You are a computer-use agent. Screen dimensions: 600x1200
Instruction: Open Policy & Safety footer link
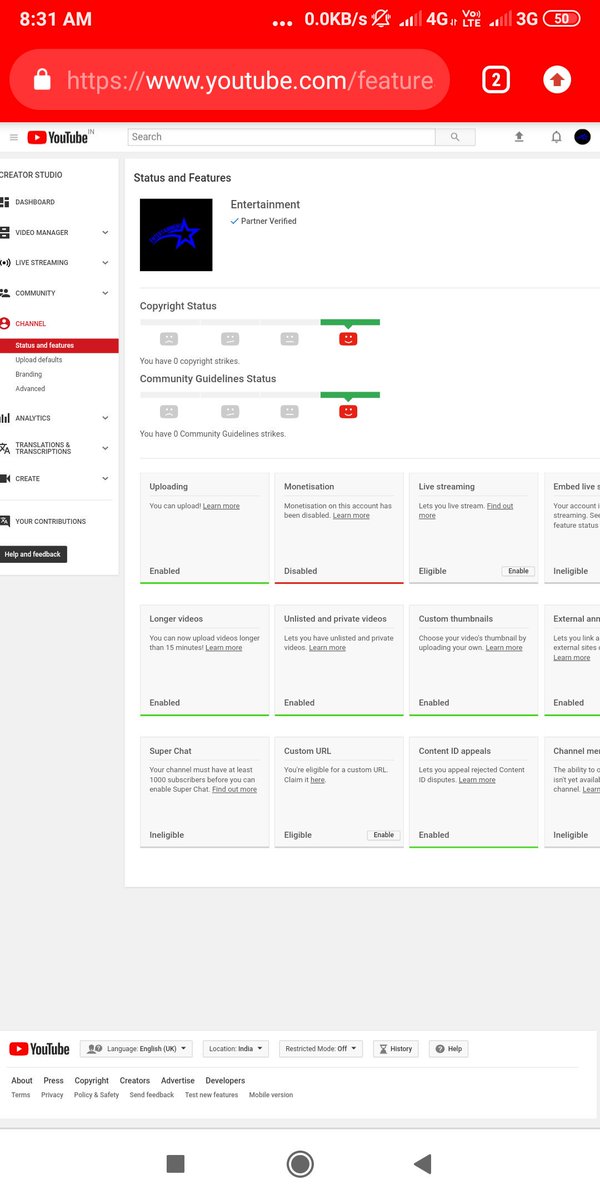click(96, 1095)
